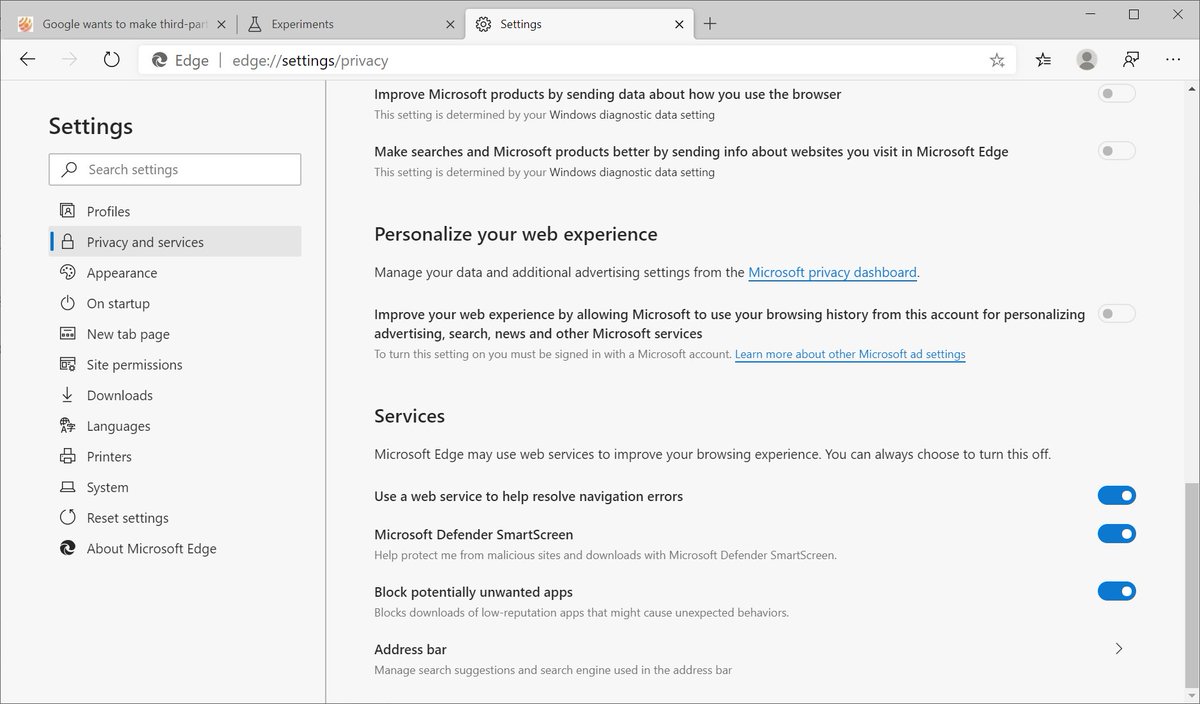Click the Site permissions icon

pyautogui.click(x=68, y=364)
